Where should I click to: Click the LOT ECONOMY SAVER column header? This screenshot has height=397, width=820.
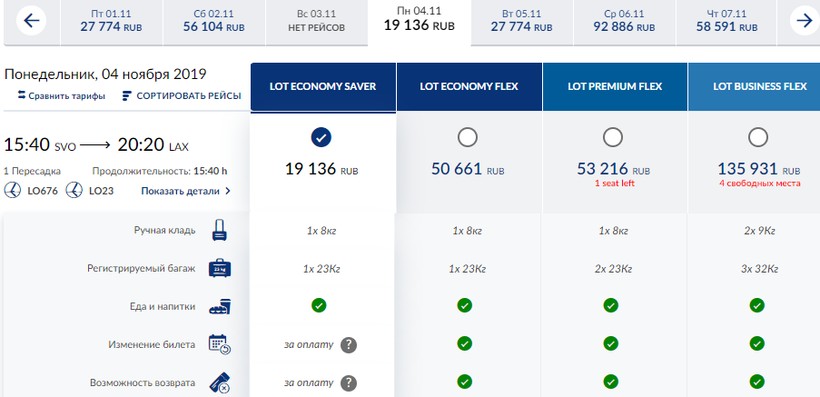(323, 87)
